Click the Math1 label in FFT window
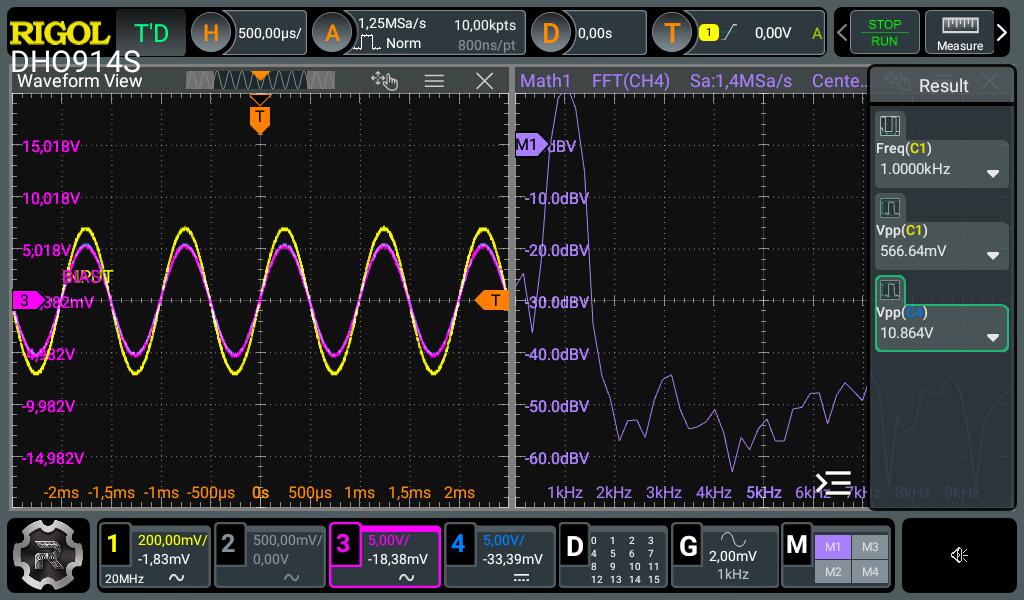The width and height of the screenshot is (1024, 600). 545,81
